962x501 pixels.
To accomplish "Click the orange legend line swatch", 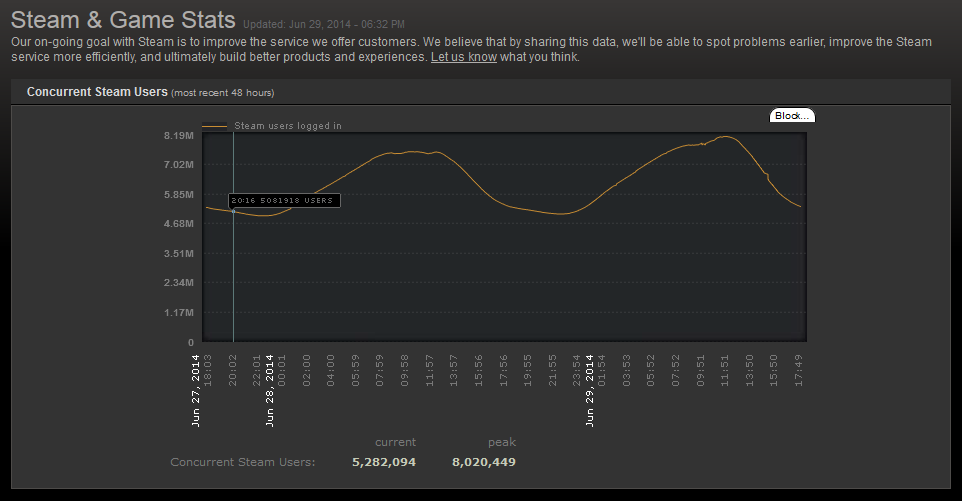I will (215, 127).
